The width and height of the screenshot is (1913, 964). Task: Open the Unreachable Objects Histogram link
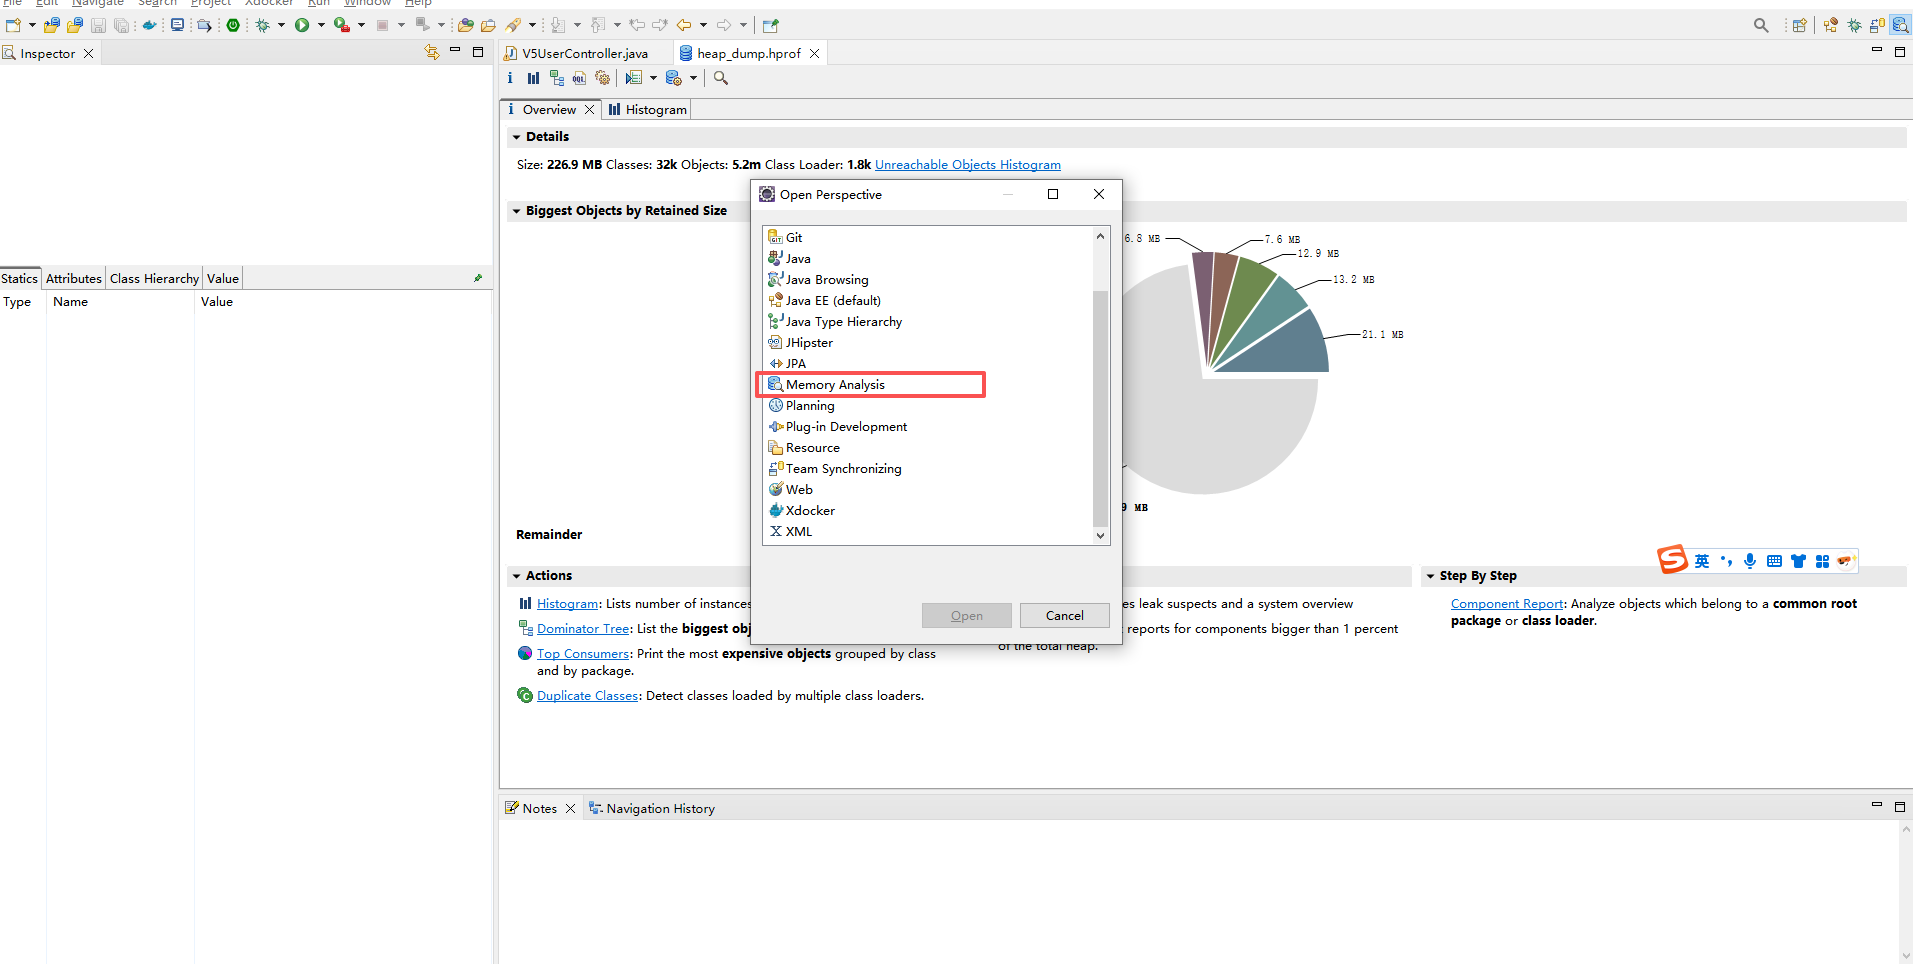point(968,164)
